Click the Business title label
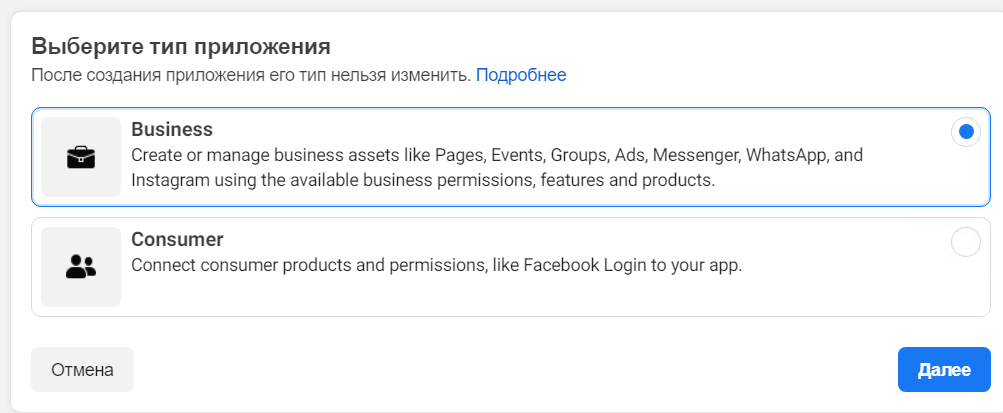The image size is (1003, 413). pos(172,130)
